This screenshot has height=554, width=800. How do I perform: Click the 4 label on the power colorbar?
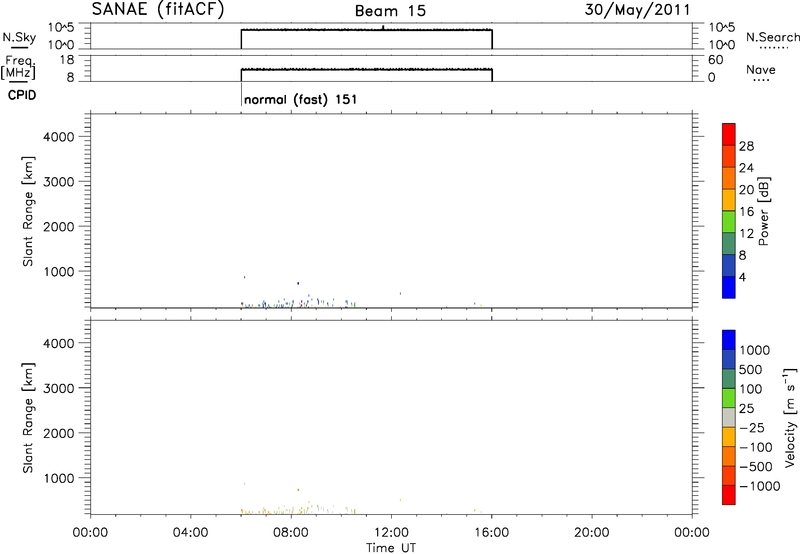[x=742, y=277]
